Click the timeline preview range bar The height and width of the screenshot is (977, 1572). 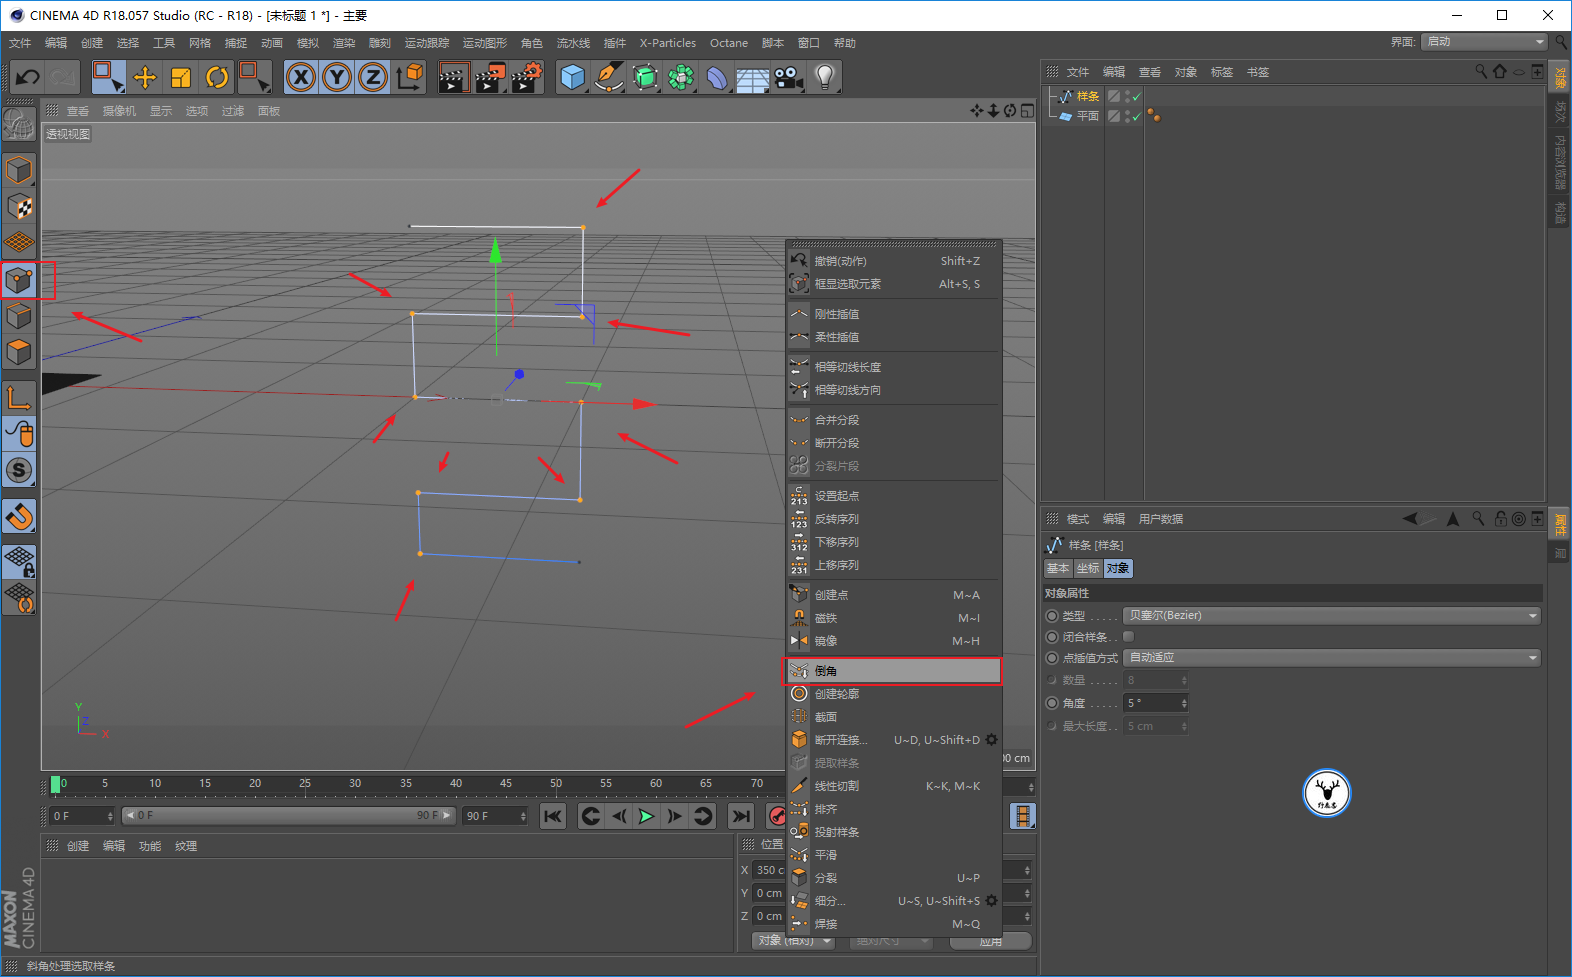(x=288, y=816)
